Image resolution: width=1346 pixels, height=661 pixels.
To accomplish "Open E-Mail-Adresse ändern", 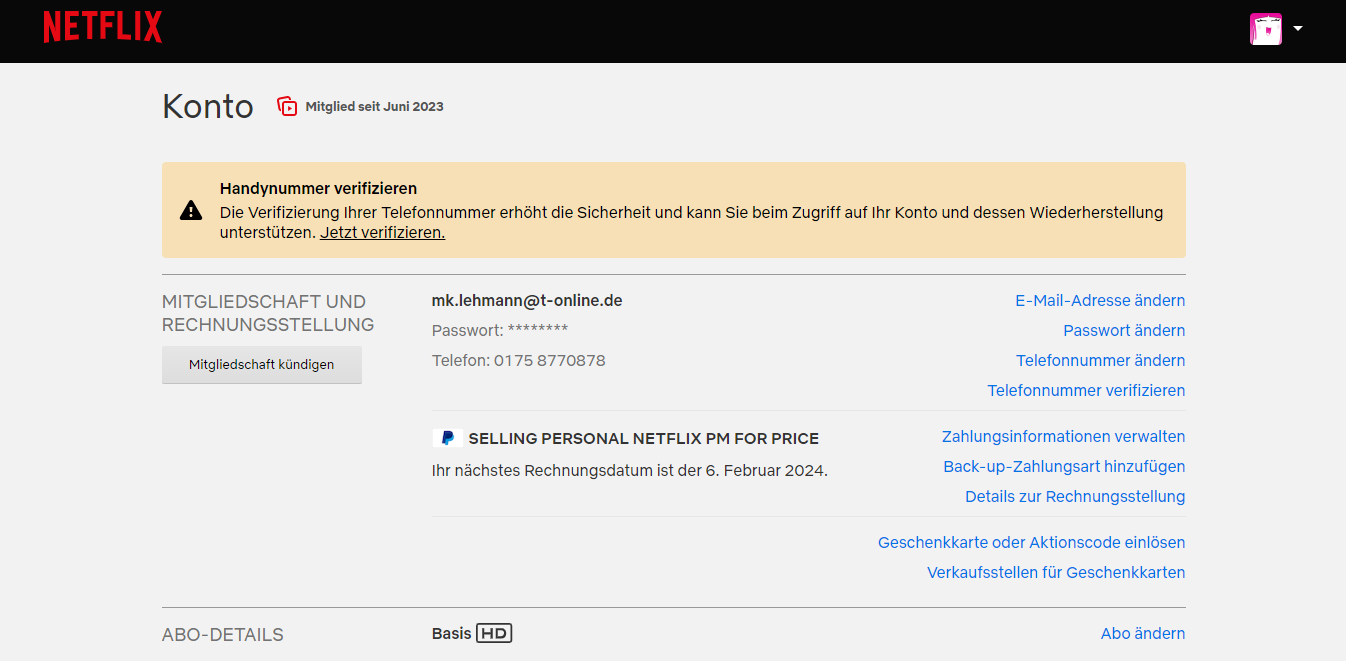I will tap(1100, 300).
